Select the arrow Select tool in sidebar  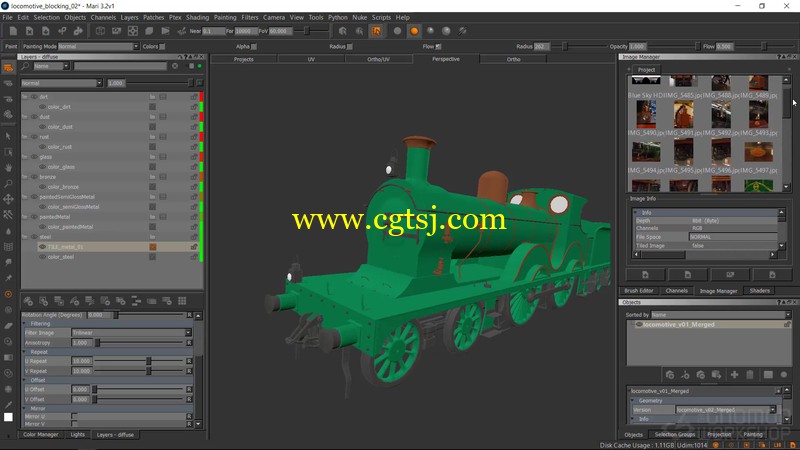tap(8, 136)
